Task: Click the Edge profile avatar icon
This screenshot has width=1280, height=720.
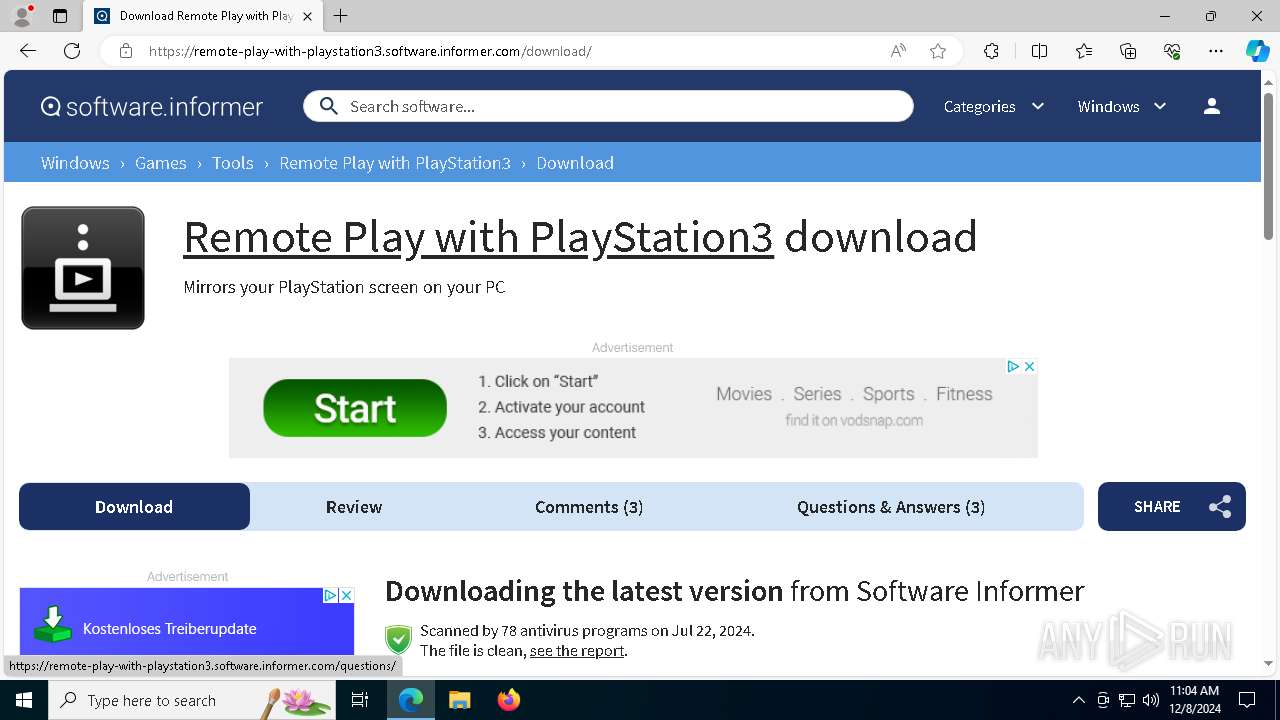Action: pos(22,16)
